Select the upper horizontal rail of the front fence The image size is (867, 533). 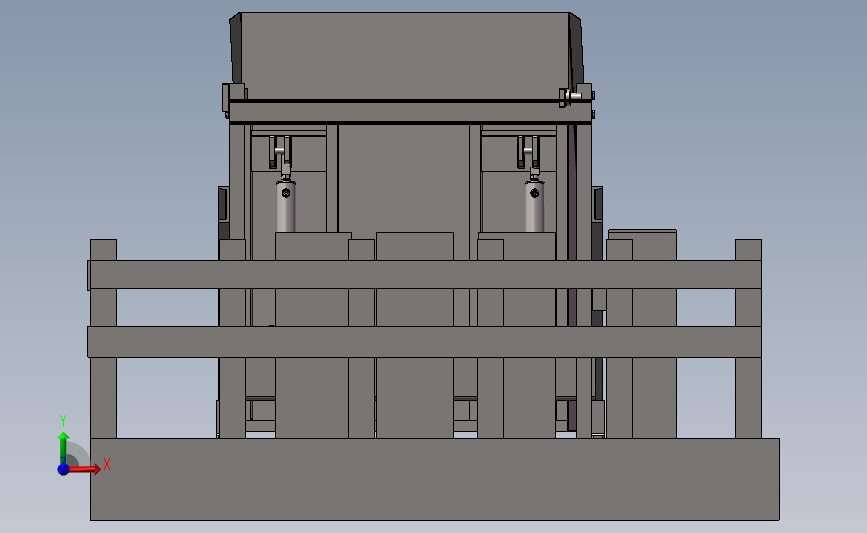(x=425, y=275)
